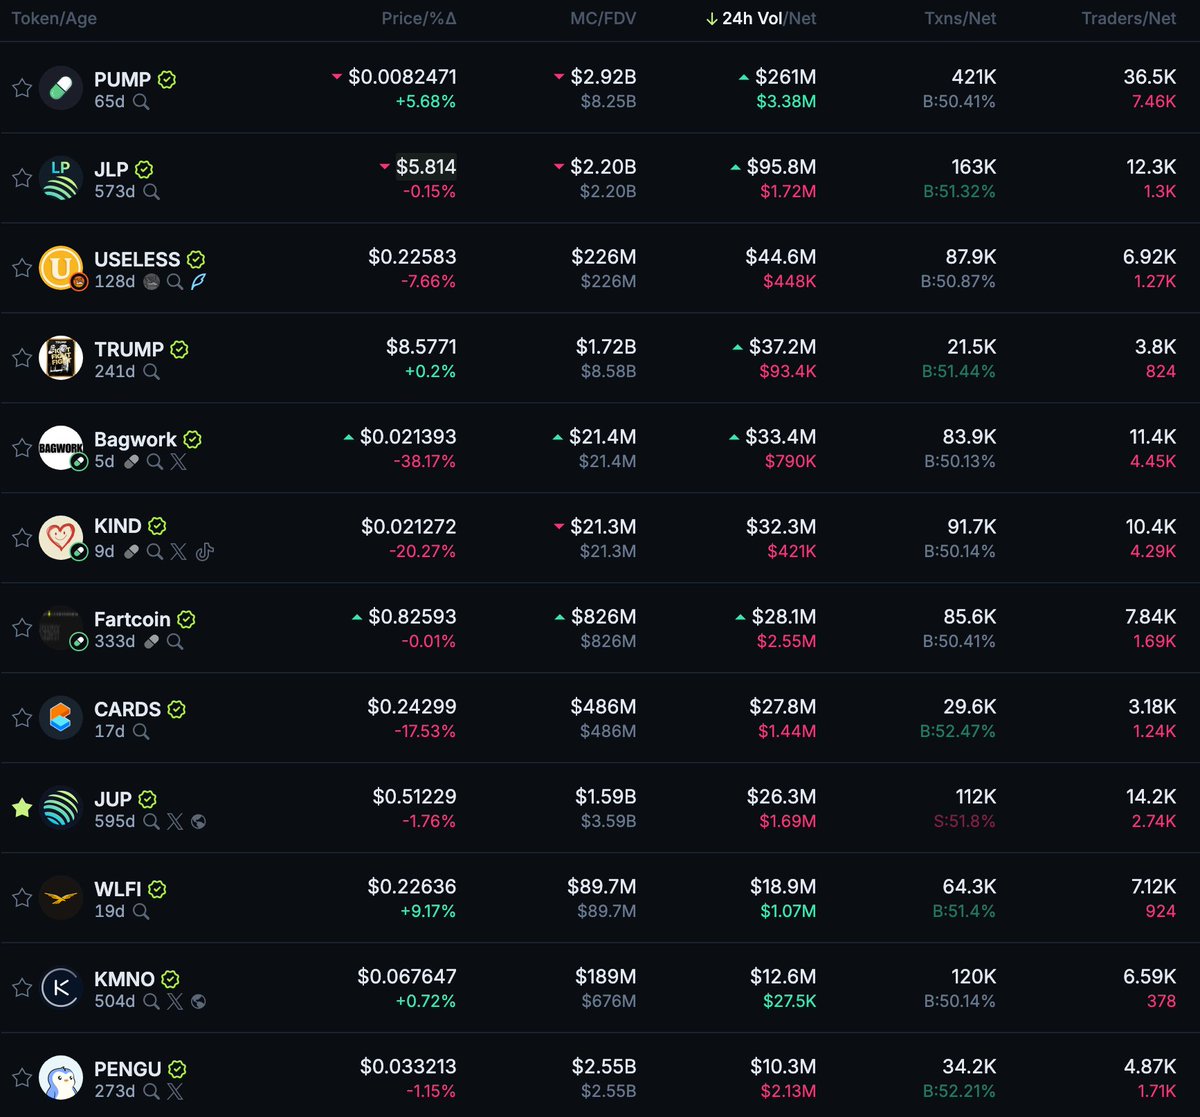Star the PUMP token as favorite
The width and height of the screenshot is (1200, 1117).
click(22, 88)
